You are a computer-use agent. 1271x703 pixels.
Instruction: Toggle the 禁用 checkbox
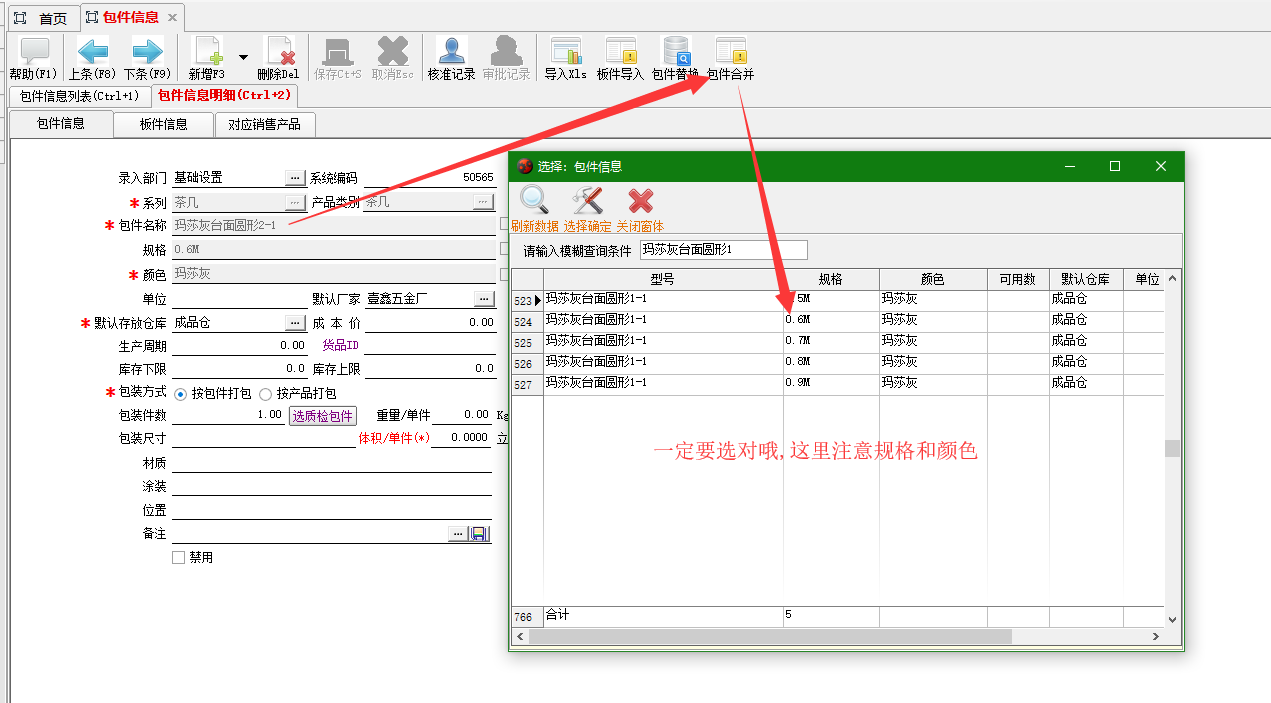[179, 558]
